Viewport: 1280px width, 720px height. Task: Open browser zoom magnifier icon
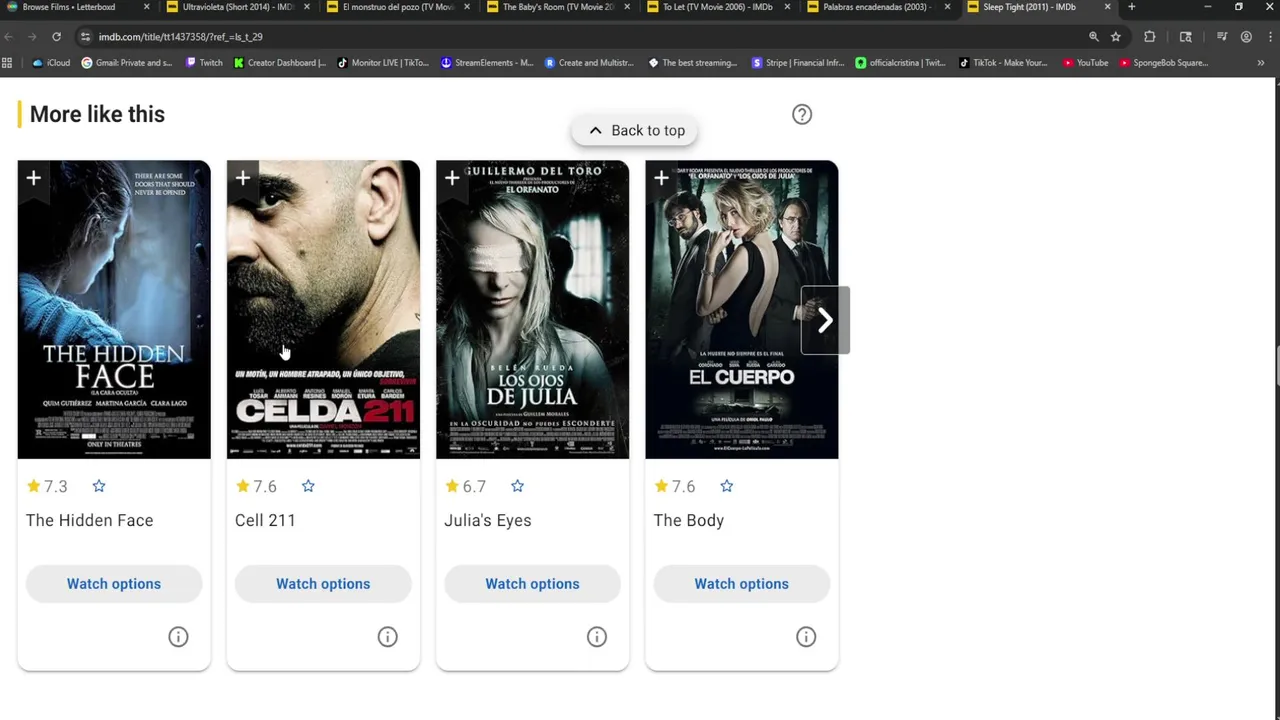[1094, 37]
